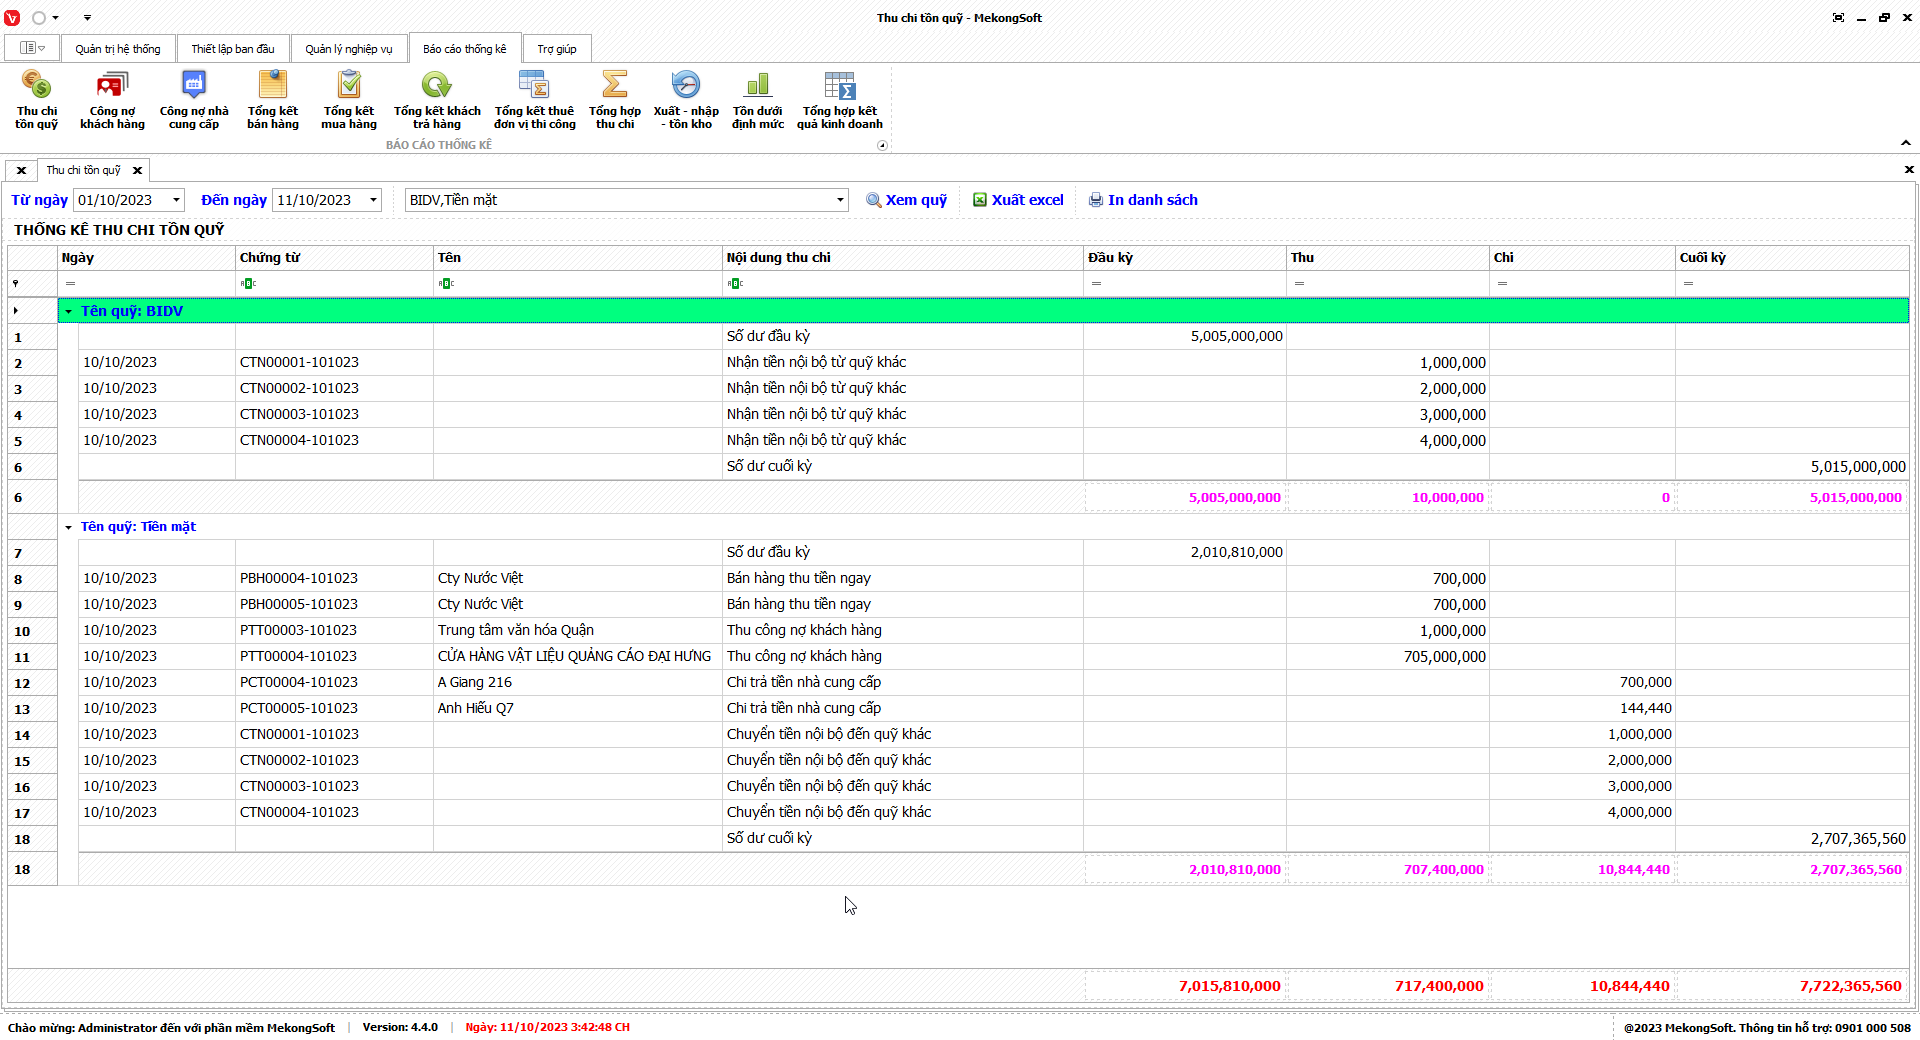Switch to Thiết lập ban đầu tab
Screen dimensions: 1920x1040
pyautogui.click(x=233, y=49)
